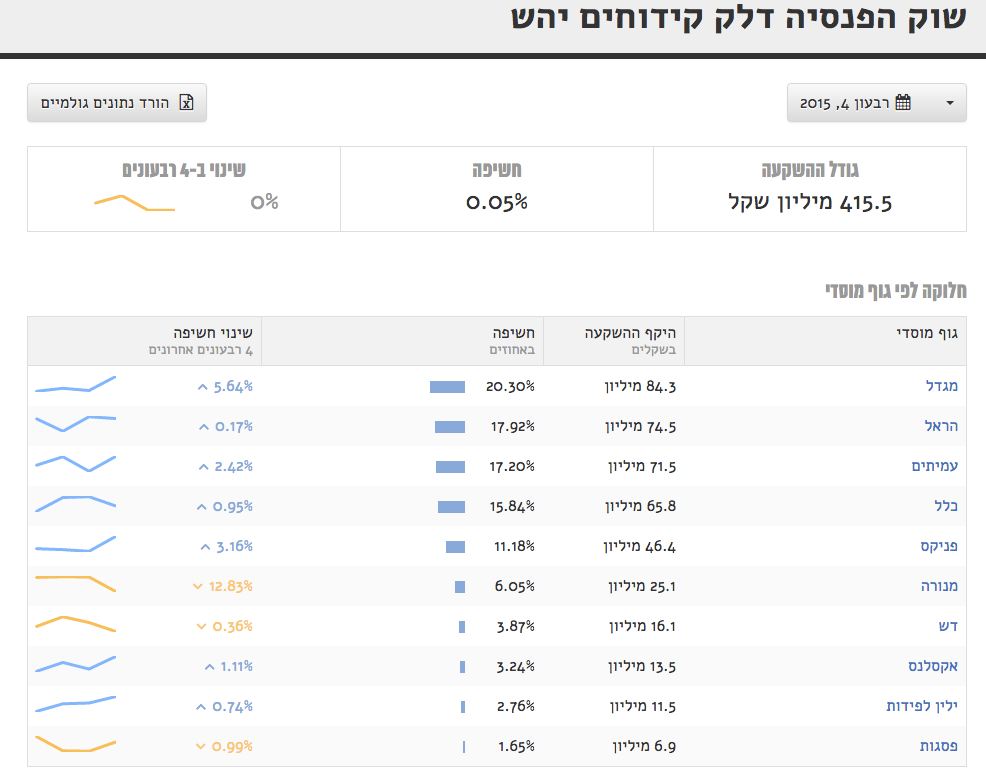Click the 46.4 מיליון investment value
986x776 pixels.
(640, 546)
